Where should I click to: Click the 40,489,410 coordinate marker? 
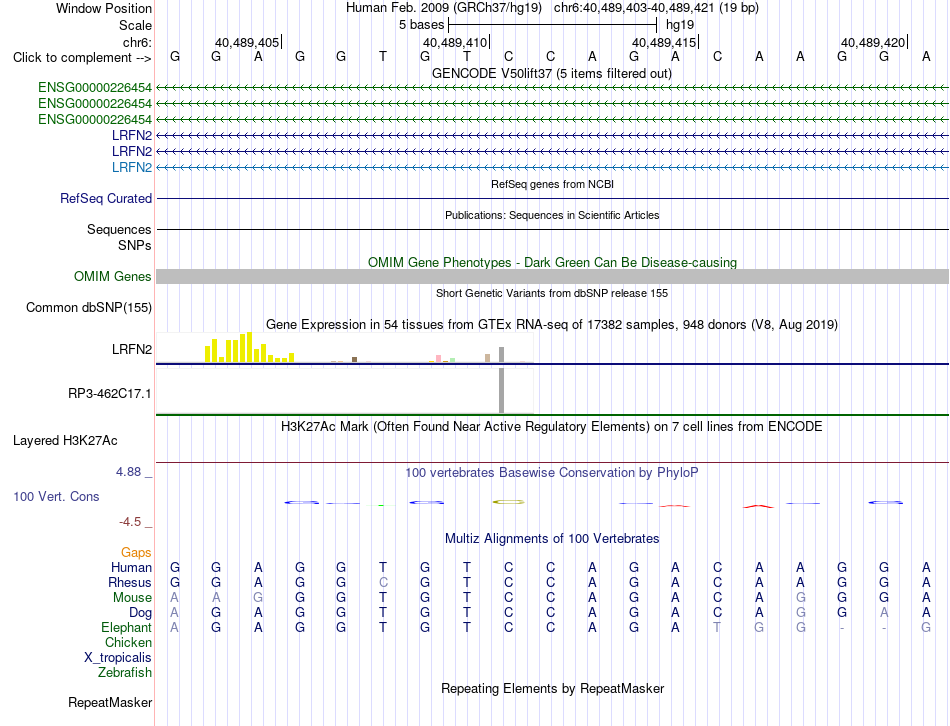click(x=456, y=42)
